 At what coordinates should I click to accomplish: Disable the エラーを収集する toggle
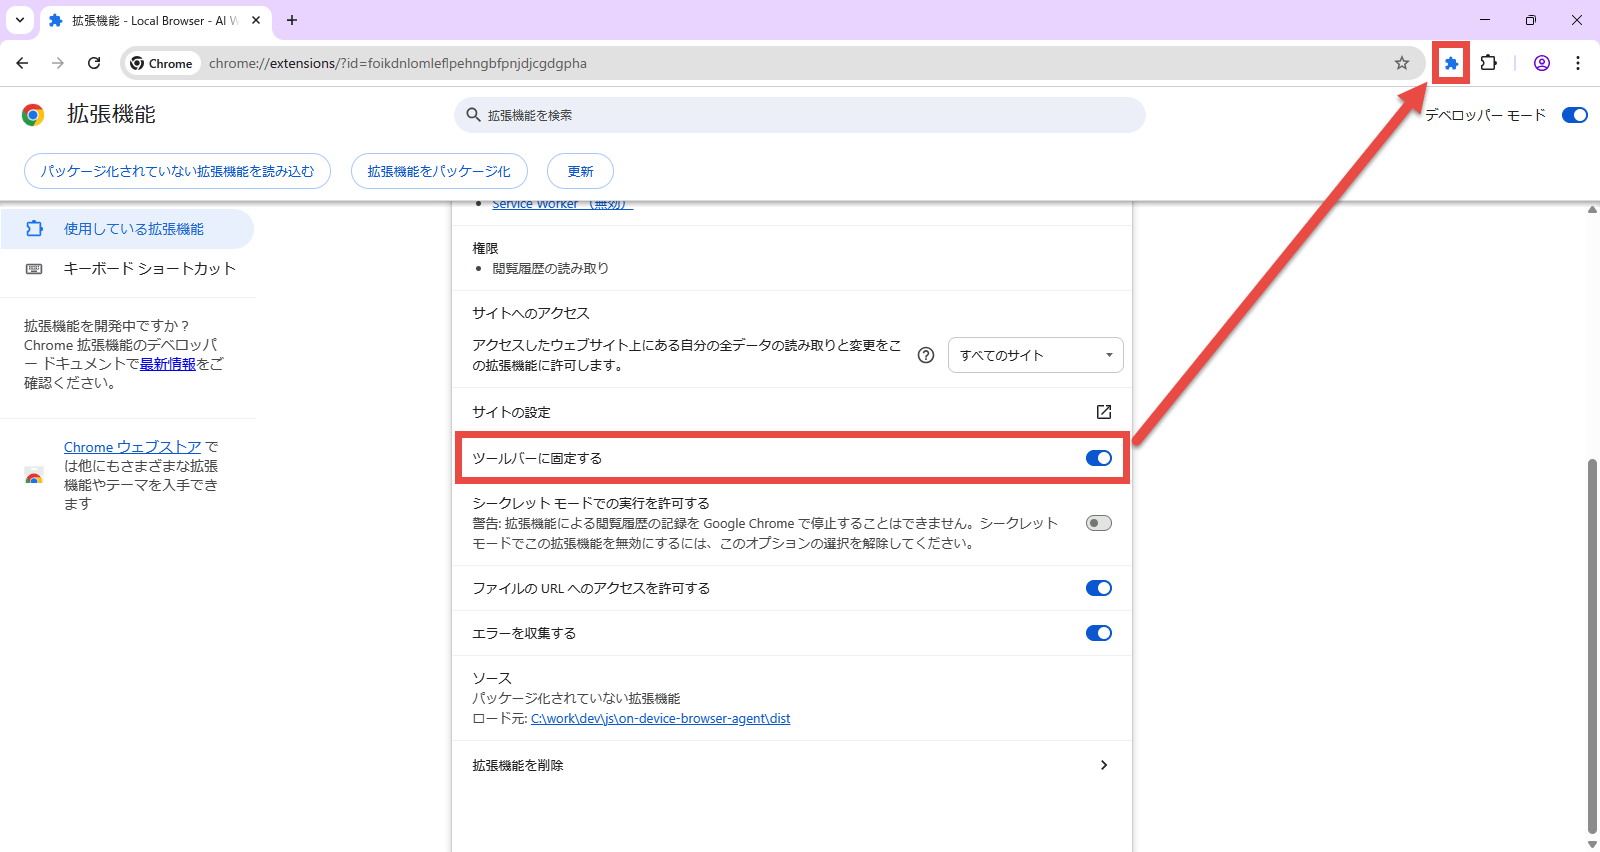[1098, 633]
